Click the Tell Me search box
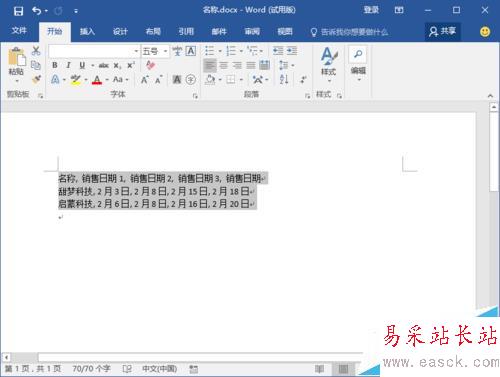The width and height of the screenshot is (500, 377). pyautogui.click(x=349, y=32)
